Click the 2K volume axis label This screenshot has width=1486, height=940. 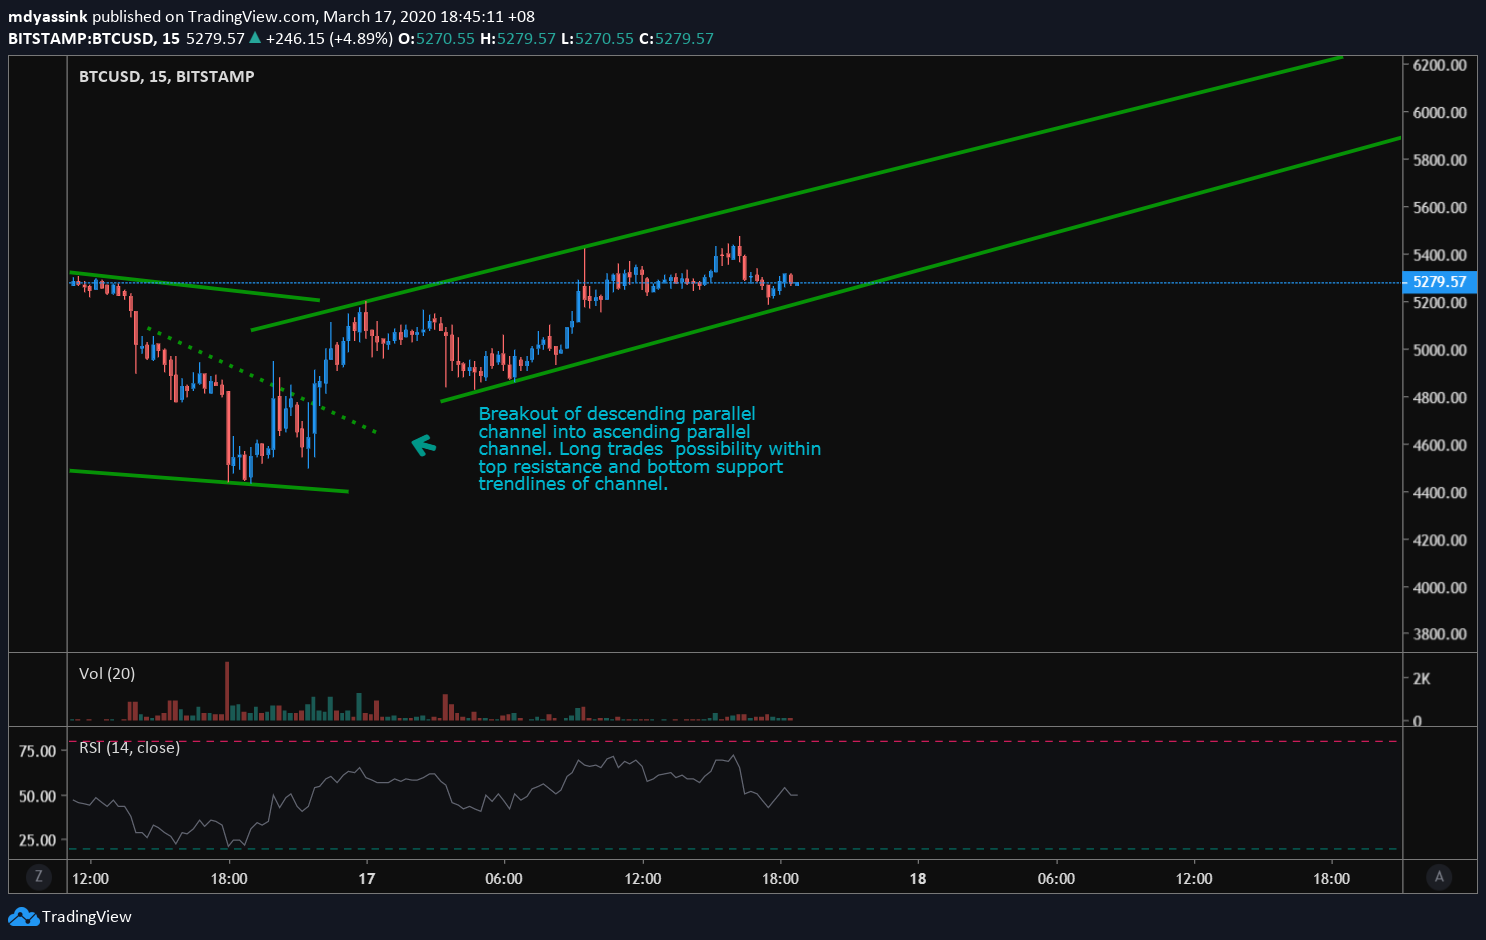coord(1422,678)
